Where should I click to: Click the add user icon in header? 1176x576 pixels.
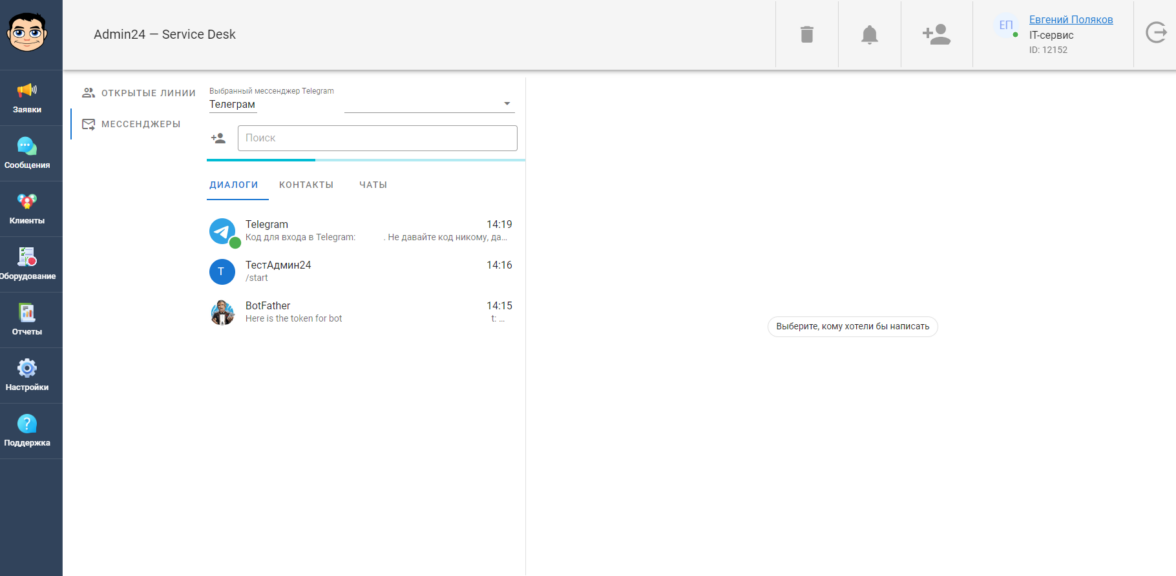click(936, 35)
